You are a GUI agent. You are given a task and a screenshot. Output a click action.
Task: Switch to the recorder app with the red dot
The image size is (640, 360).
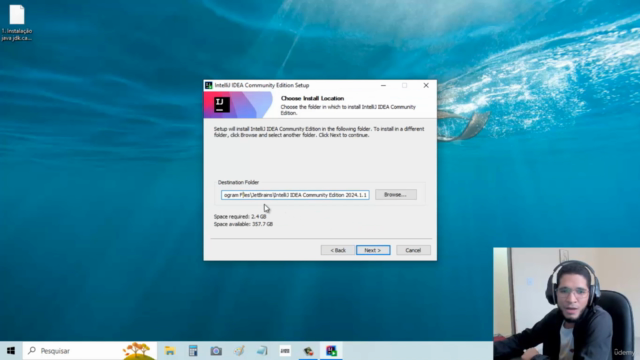tap(308, 351)
